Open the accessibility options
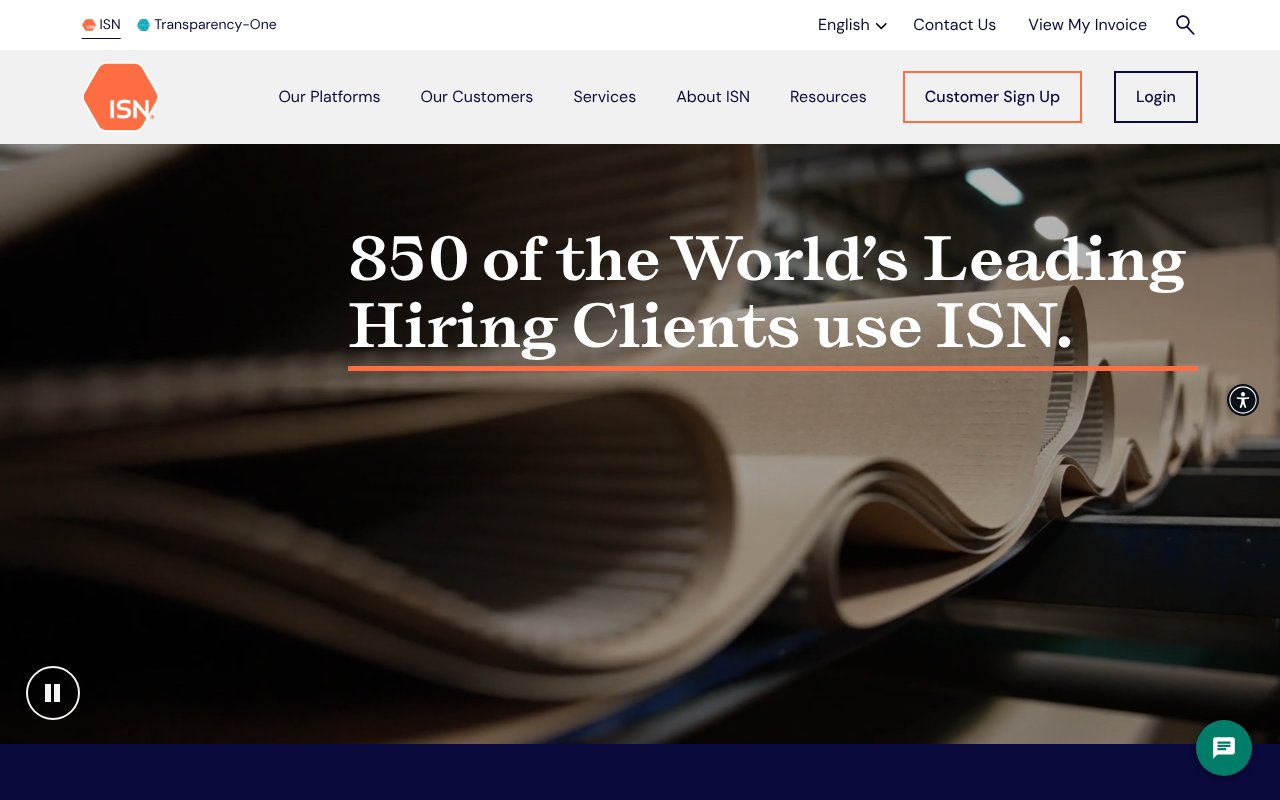Image resolution: width=1280 pixels, height=800 pixels. 1243,400
